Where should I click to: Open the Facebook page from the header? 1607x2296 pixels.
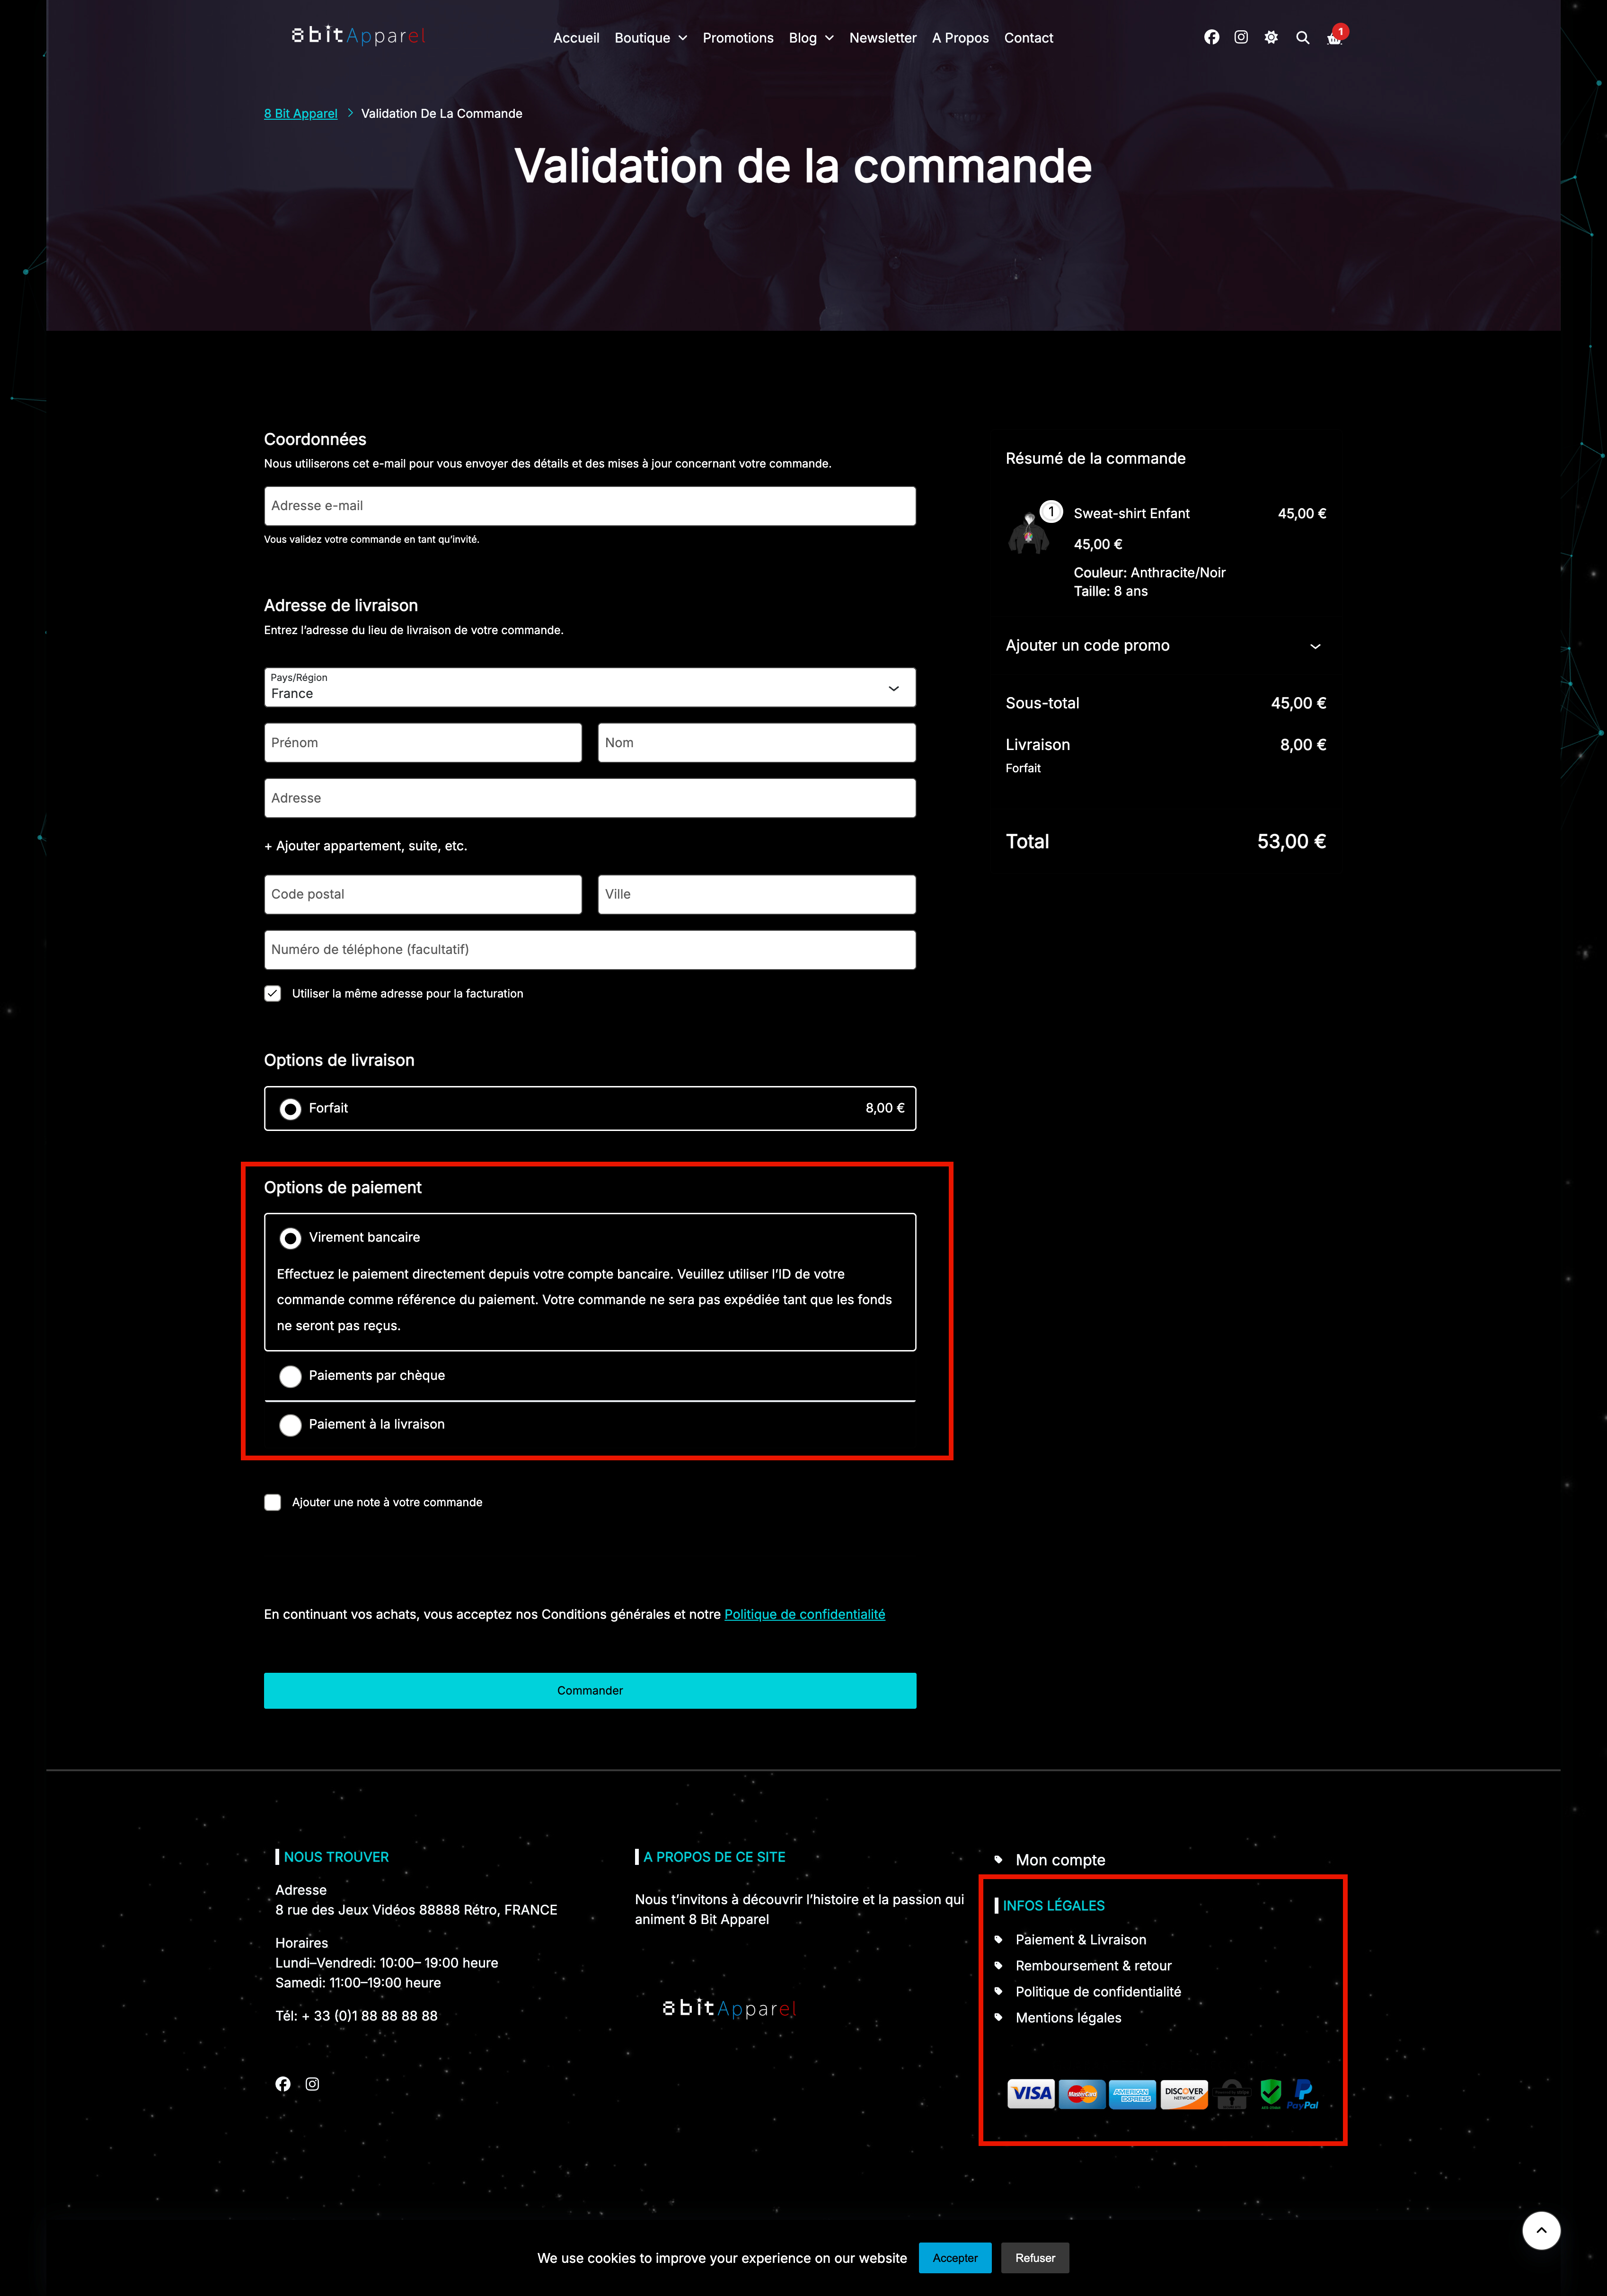tap(1211, 37)
